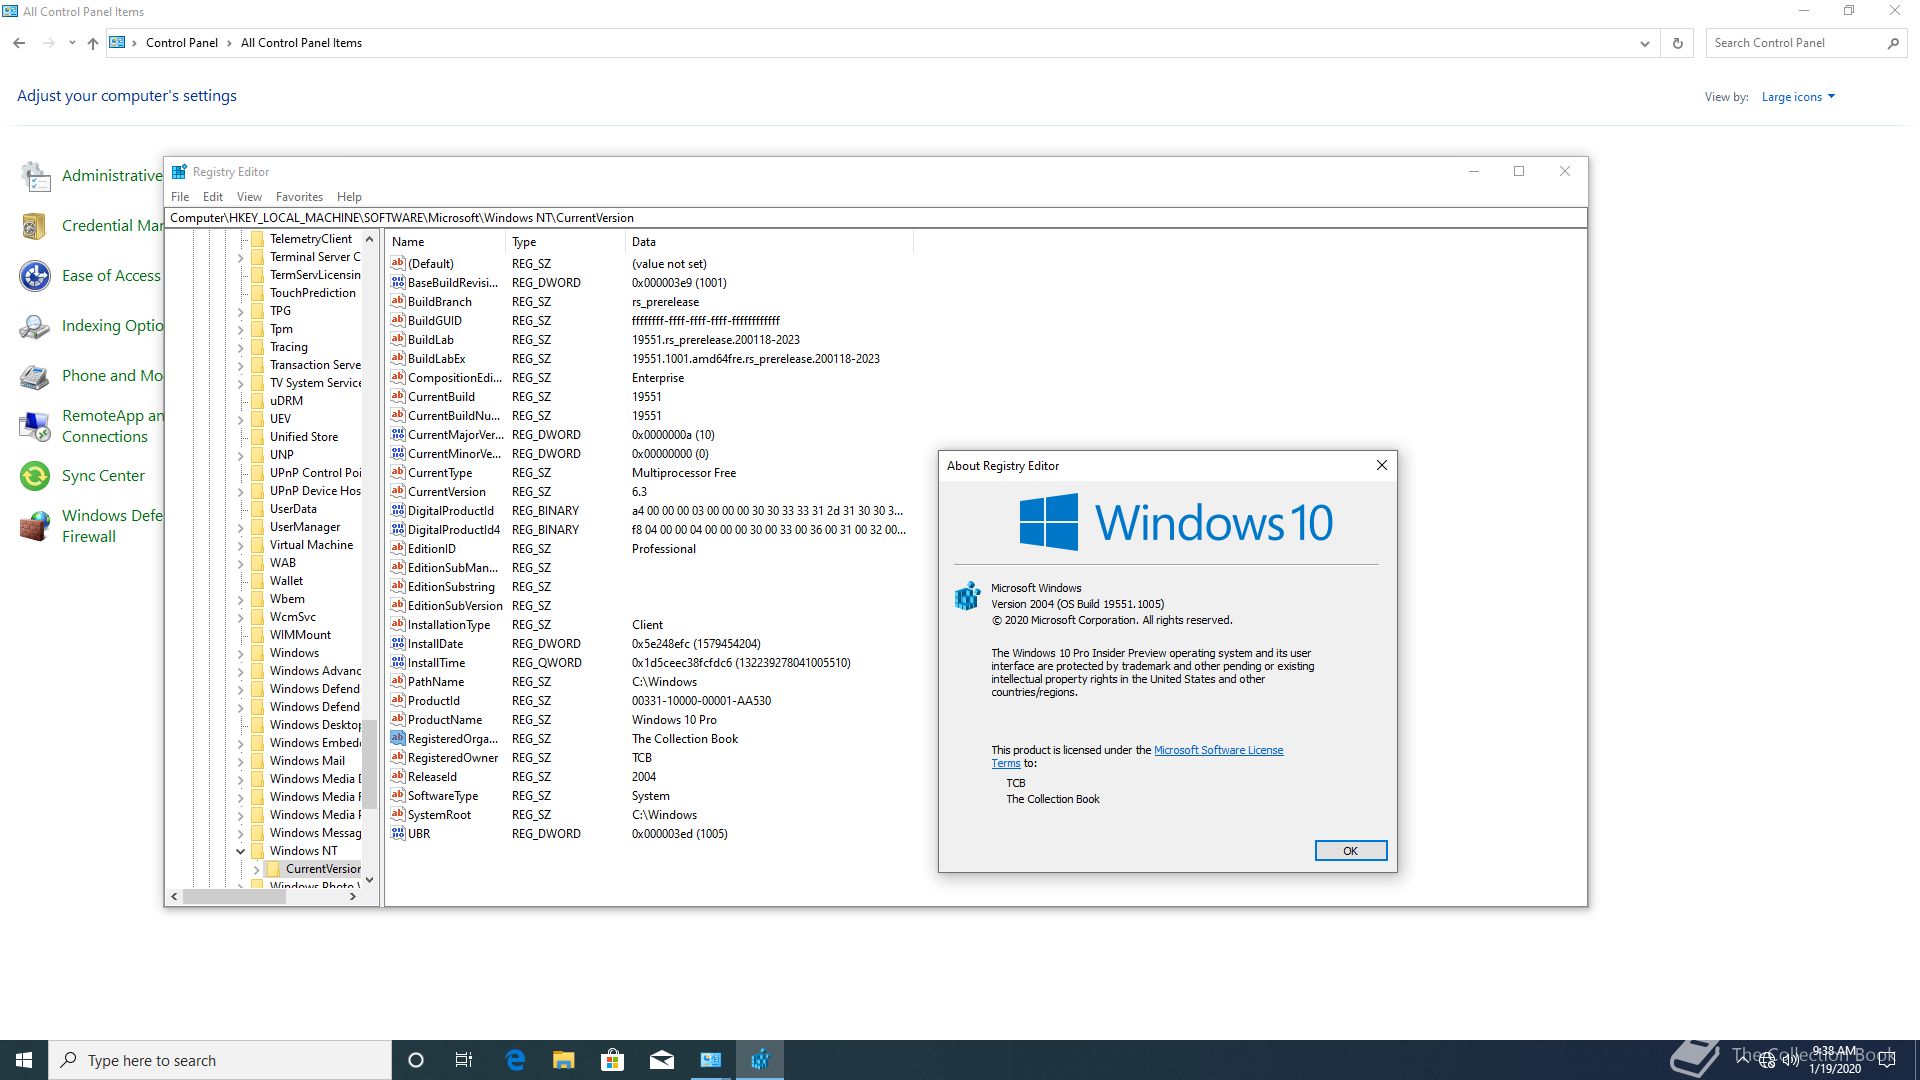Open Sync Center icon
Screen dimensions: 1920x1080
(x=36, y=476)
